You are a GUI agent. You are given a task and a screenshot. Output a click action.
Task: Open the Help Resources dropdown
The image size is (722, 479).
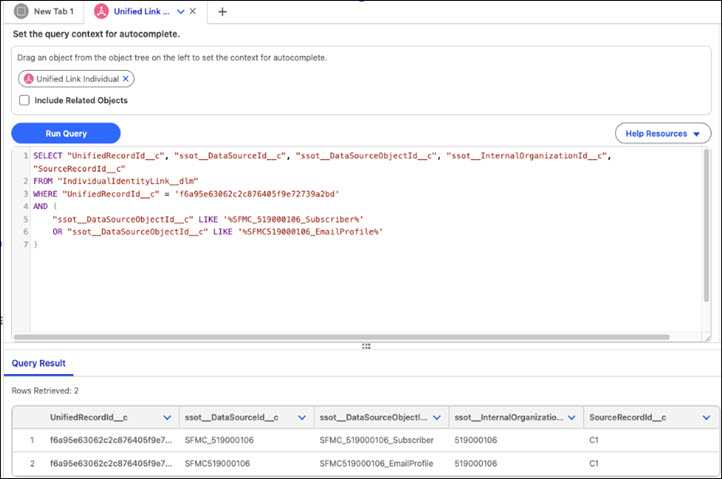pos(663,134)
